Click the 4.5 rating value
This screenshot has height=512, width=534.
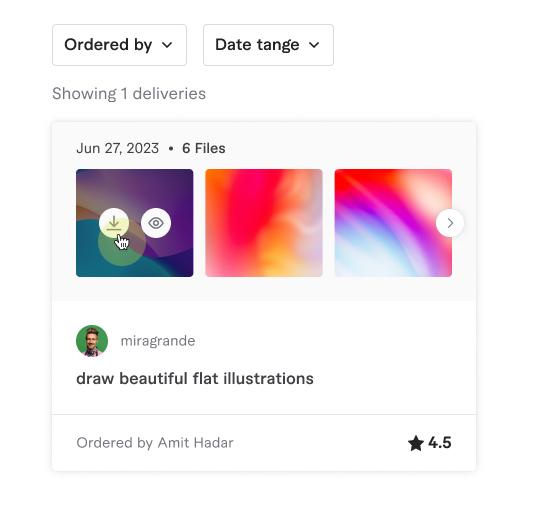click(440, 443)
